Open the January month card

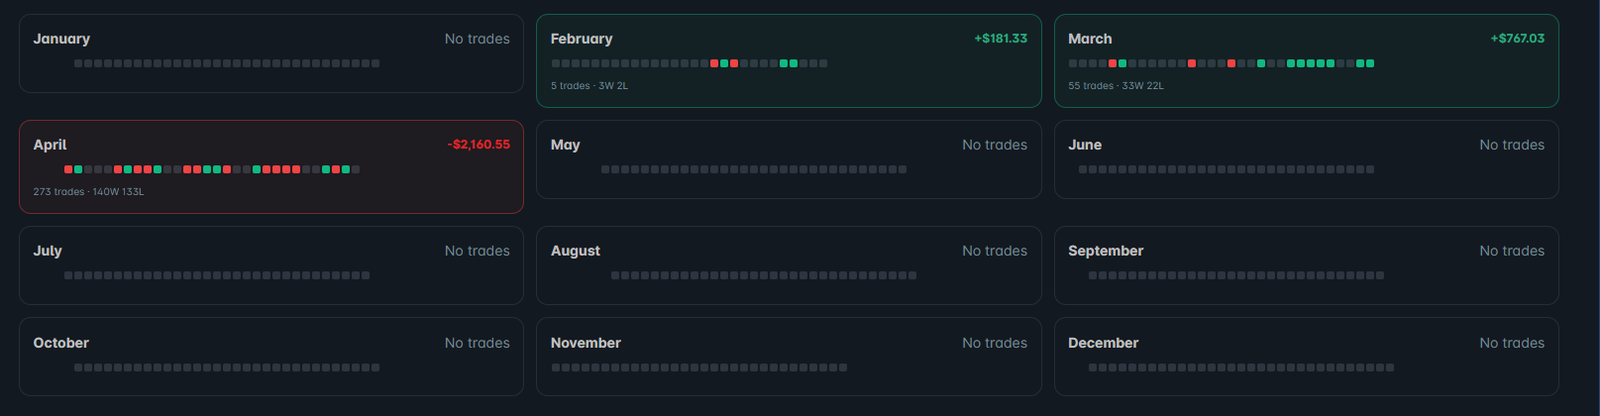(271, 53)
